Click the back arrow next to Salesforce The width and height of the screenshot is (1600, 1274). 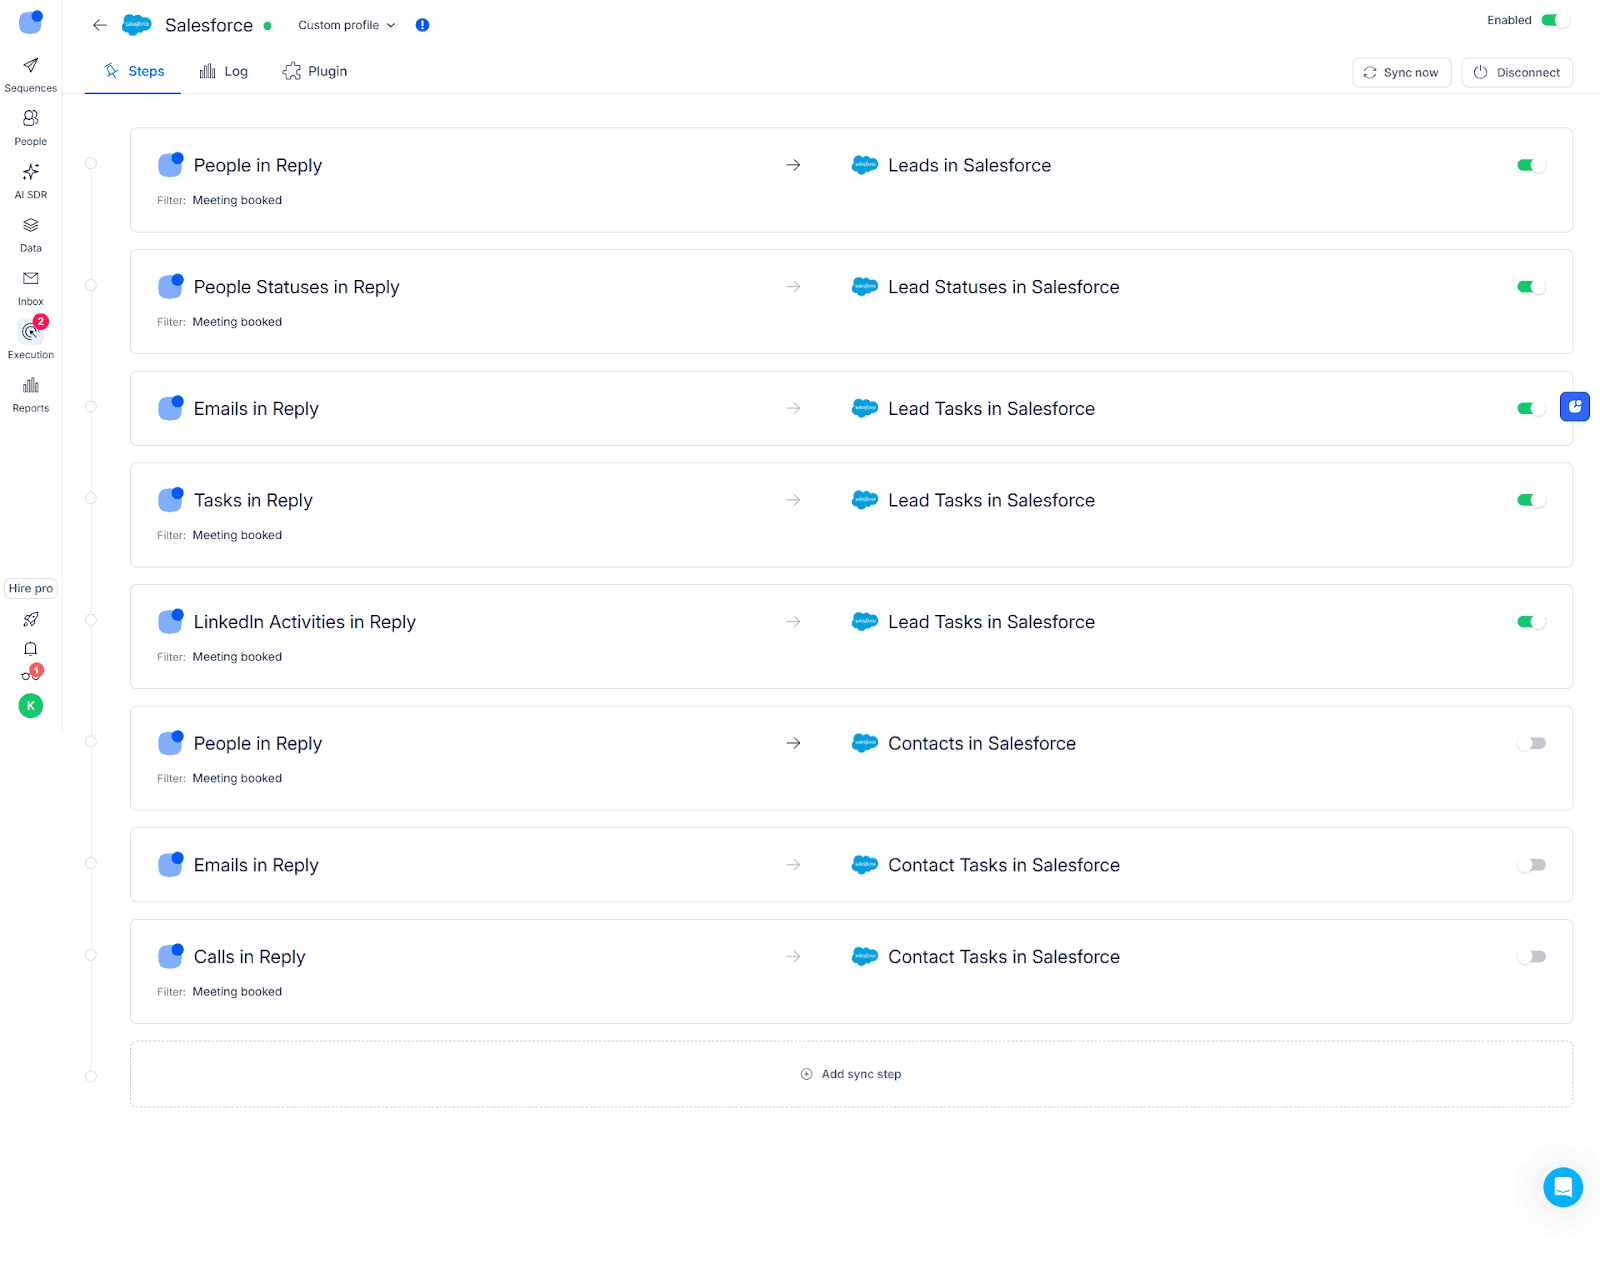[x=100, y=25]
